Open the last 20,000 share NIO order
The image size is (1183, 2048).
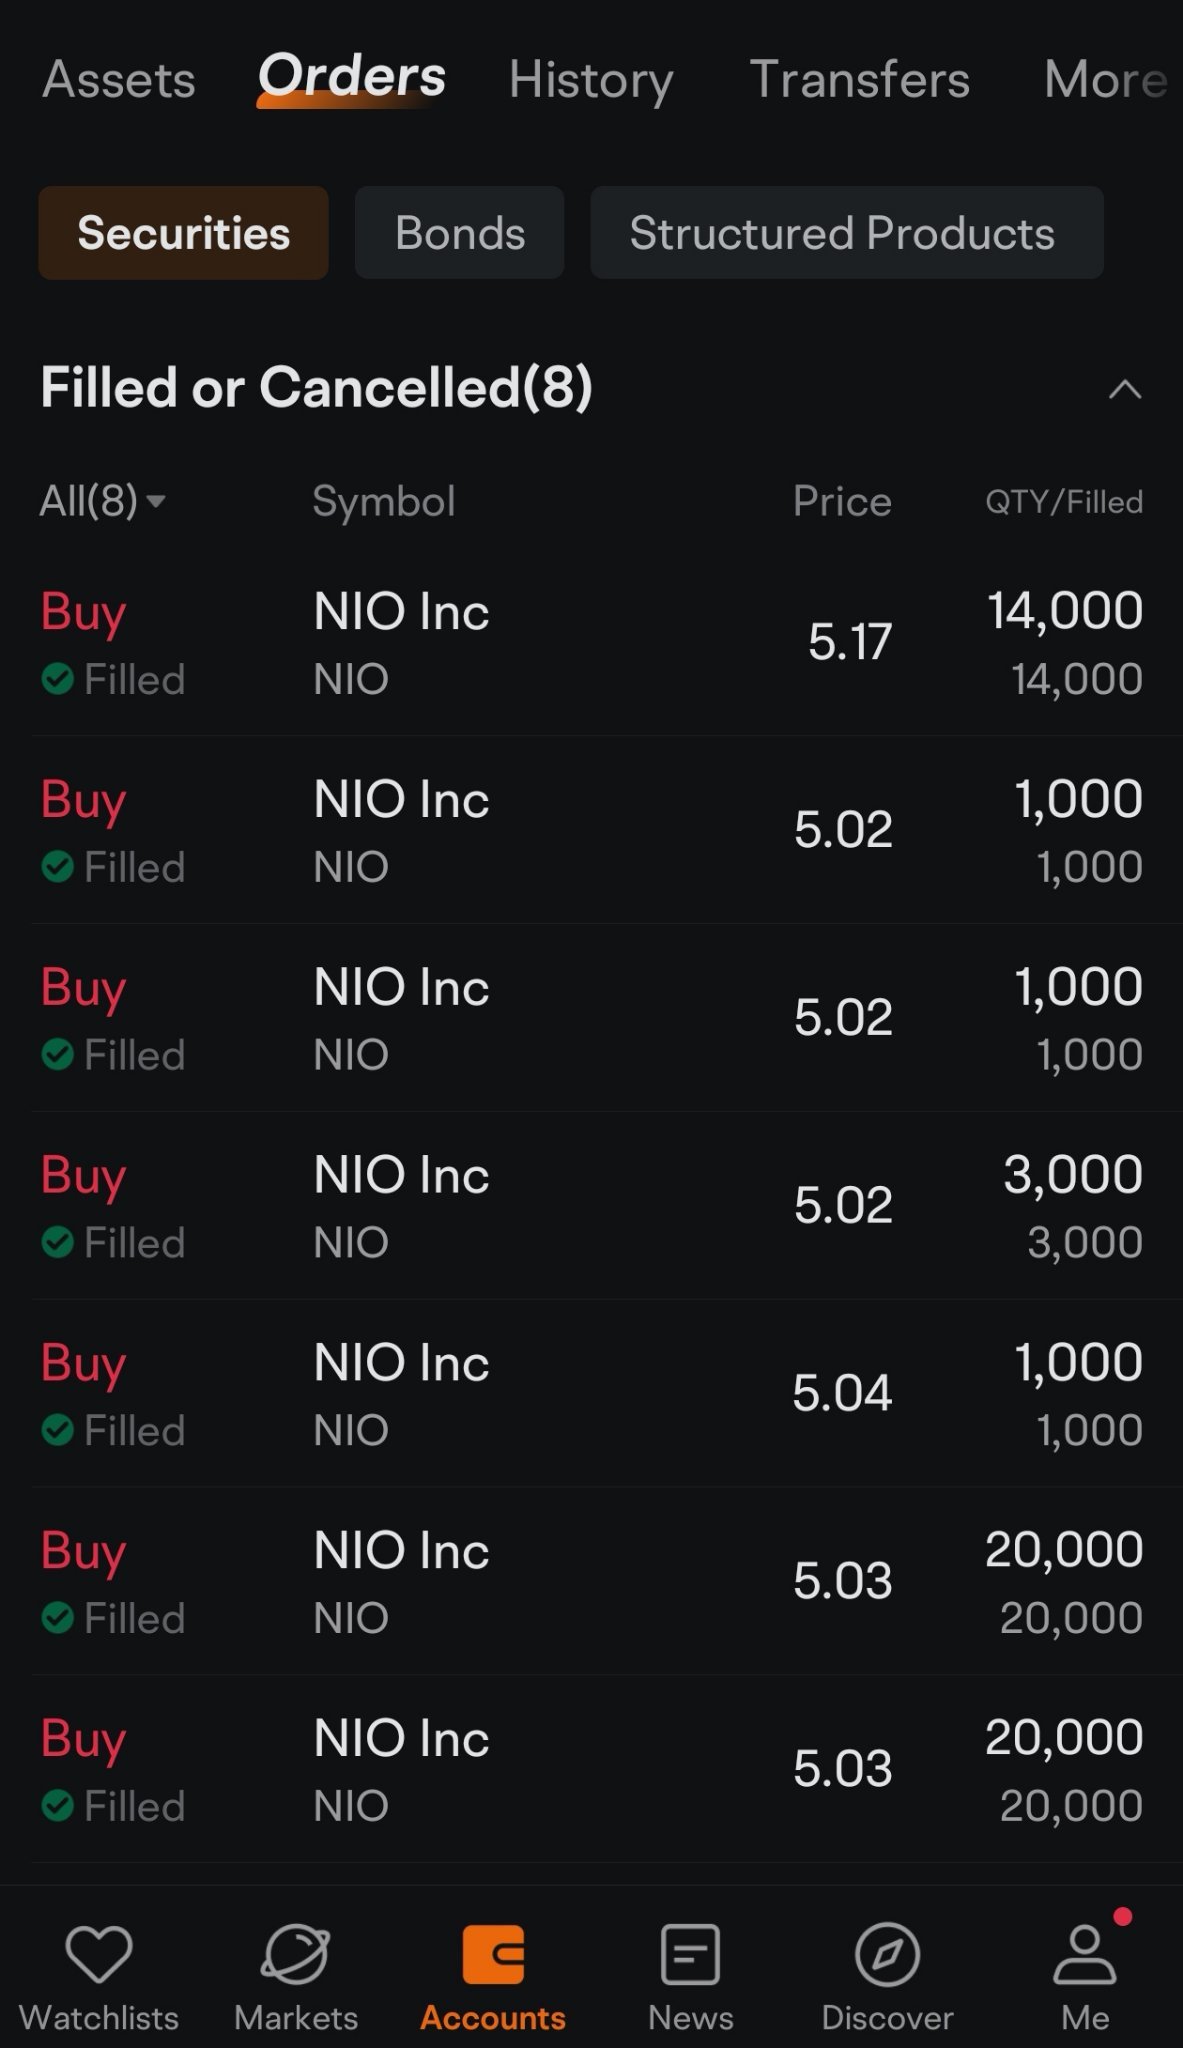[x=591, y=1770]
